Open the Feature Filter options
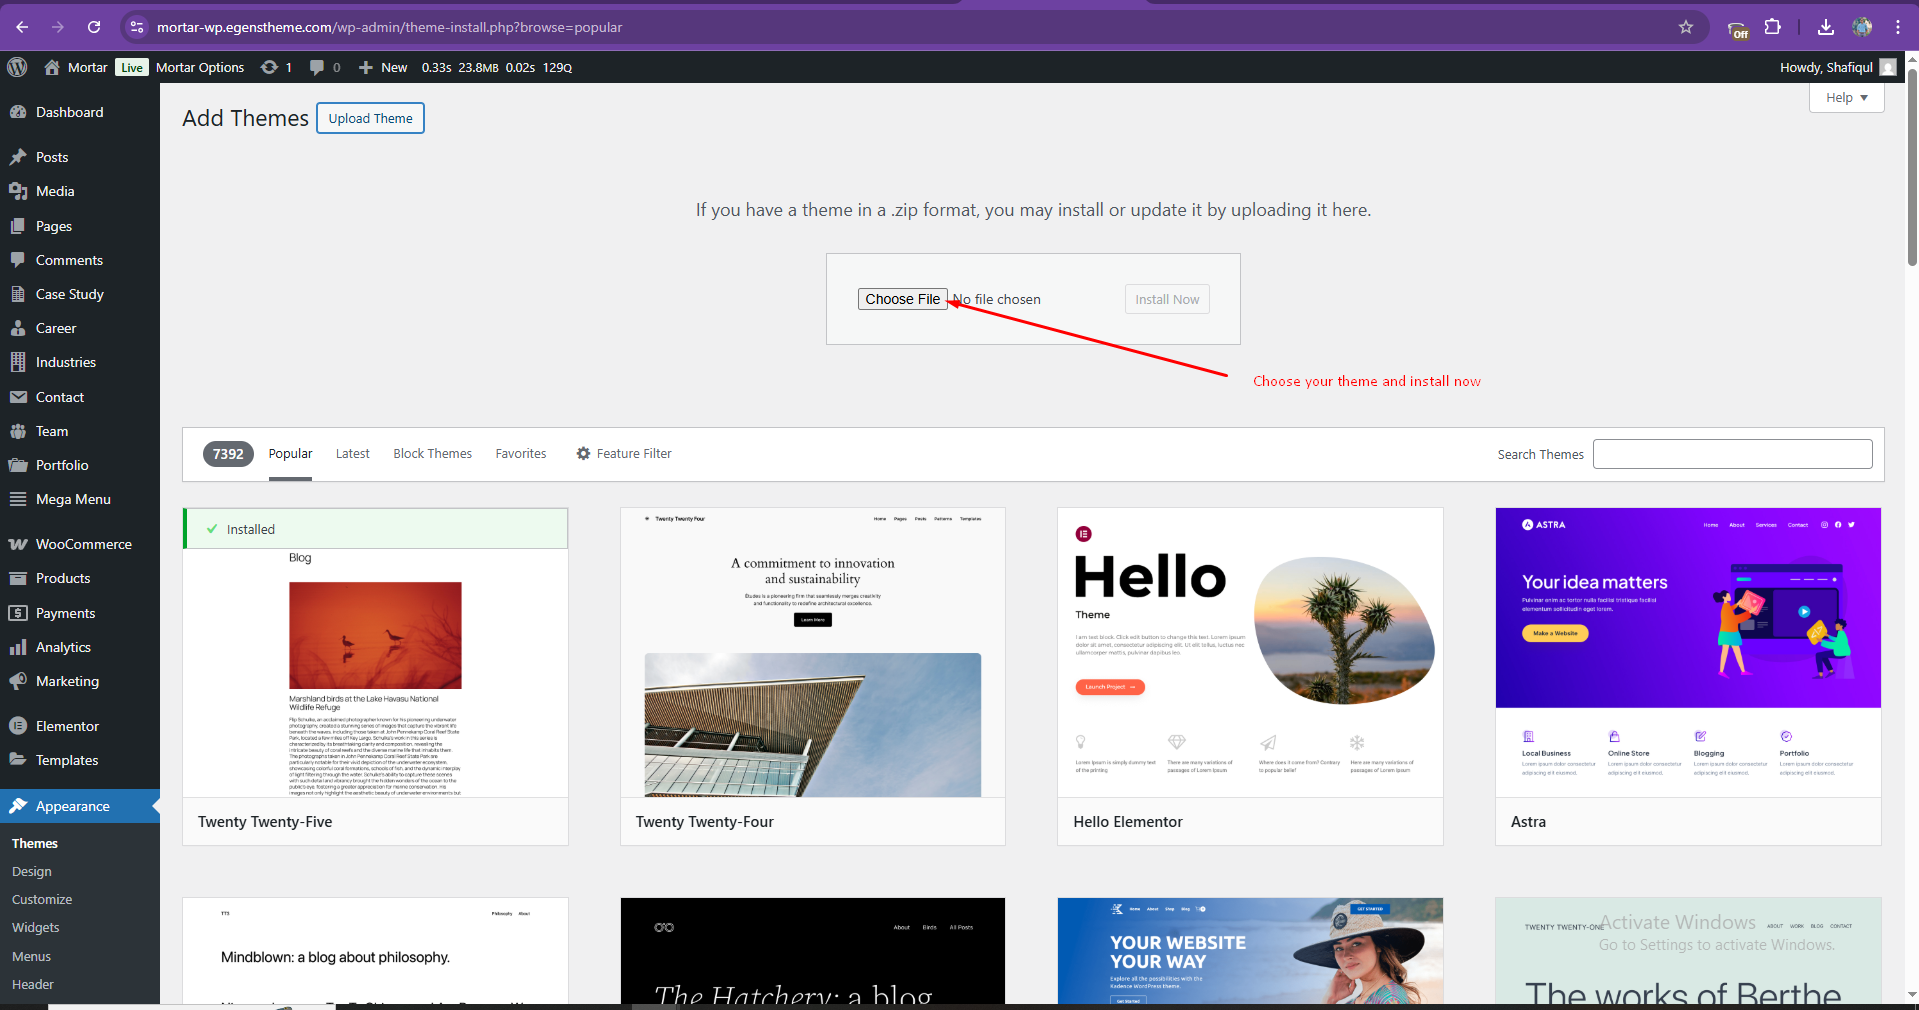 [624, 453]
